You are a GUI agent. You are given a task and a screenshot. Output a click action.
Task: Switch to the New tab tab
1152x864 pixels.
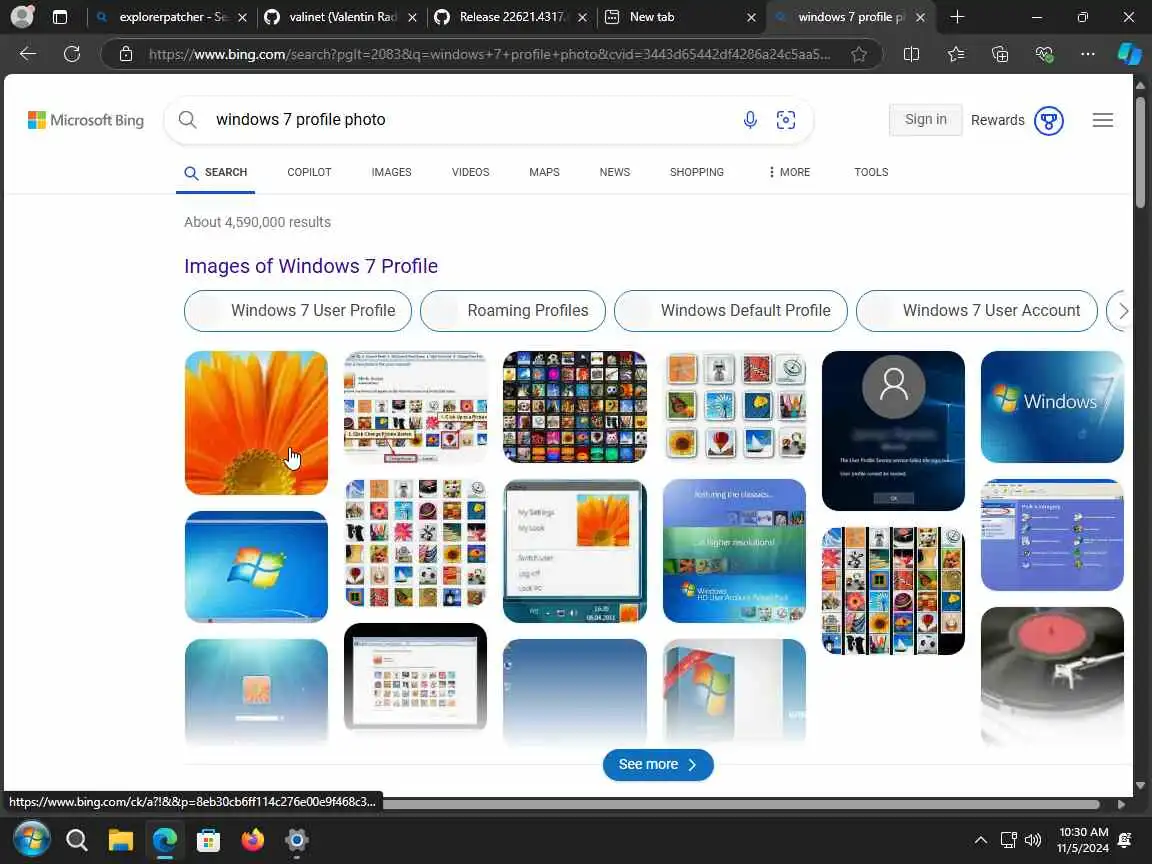(x=652, y=17)
